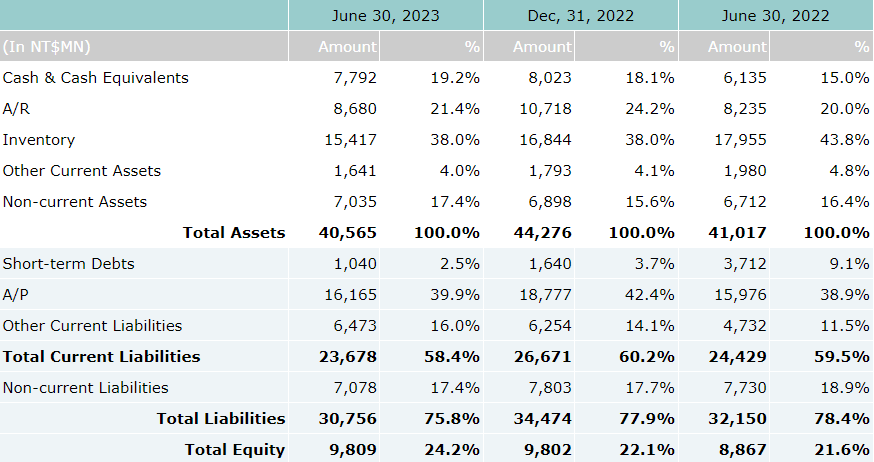Viewport: 874px width, 462px height.
Task: Click the 40,565 total assets amount
Action: point(348,233)
